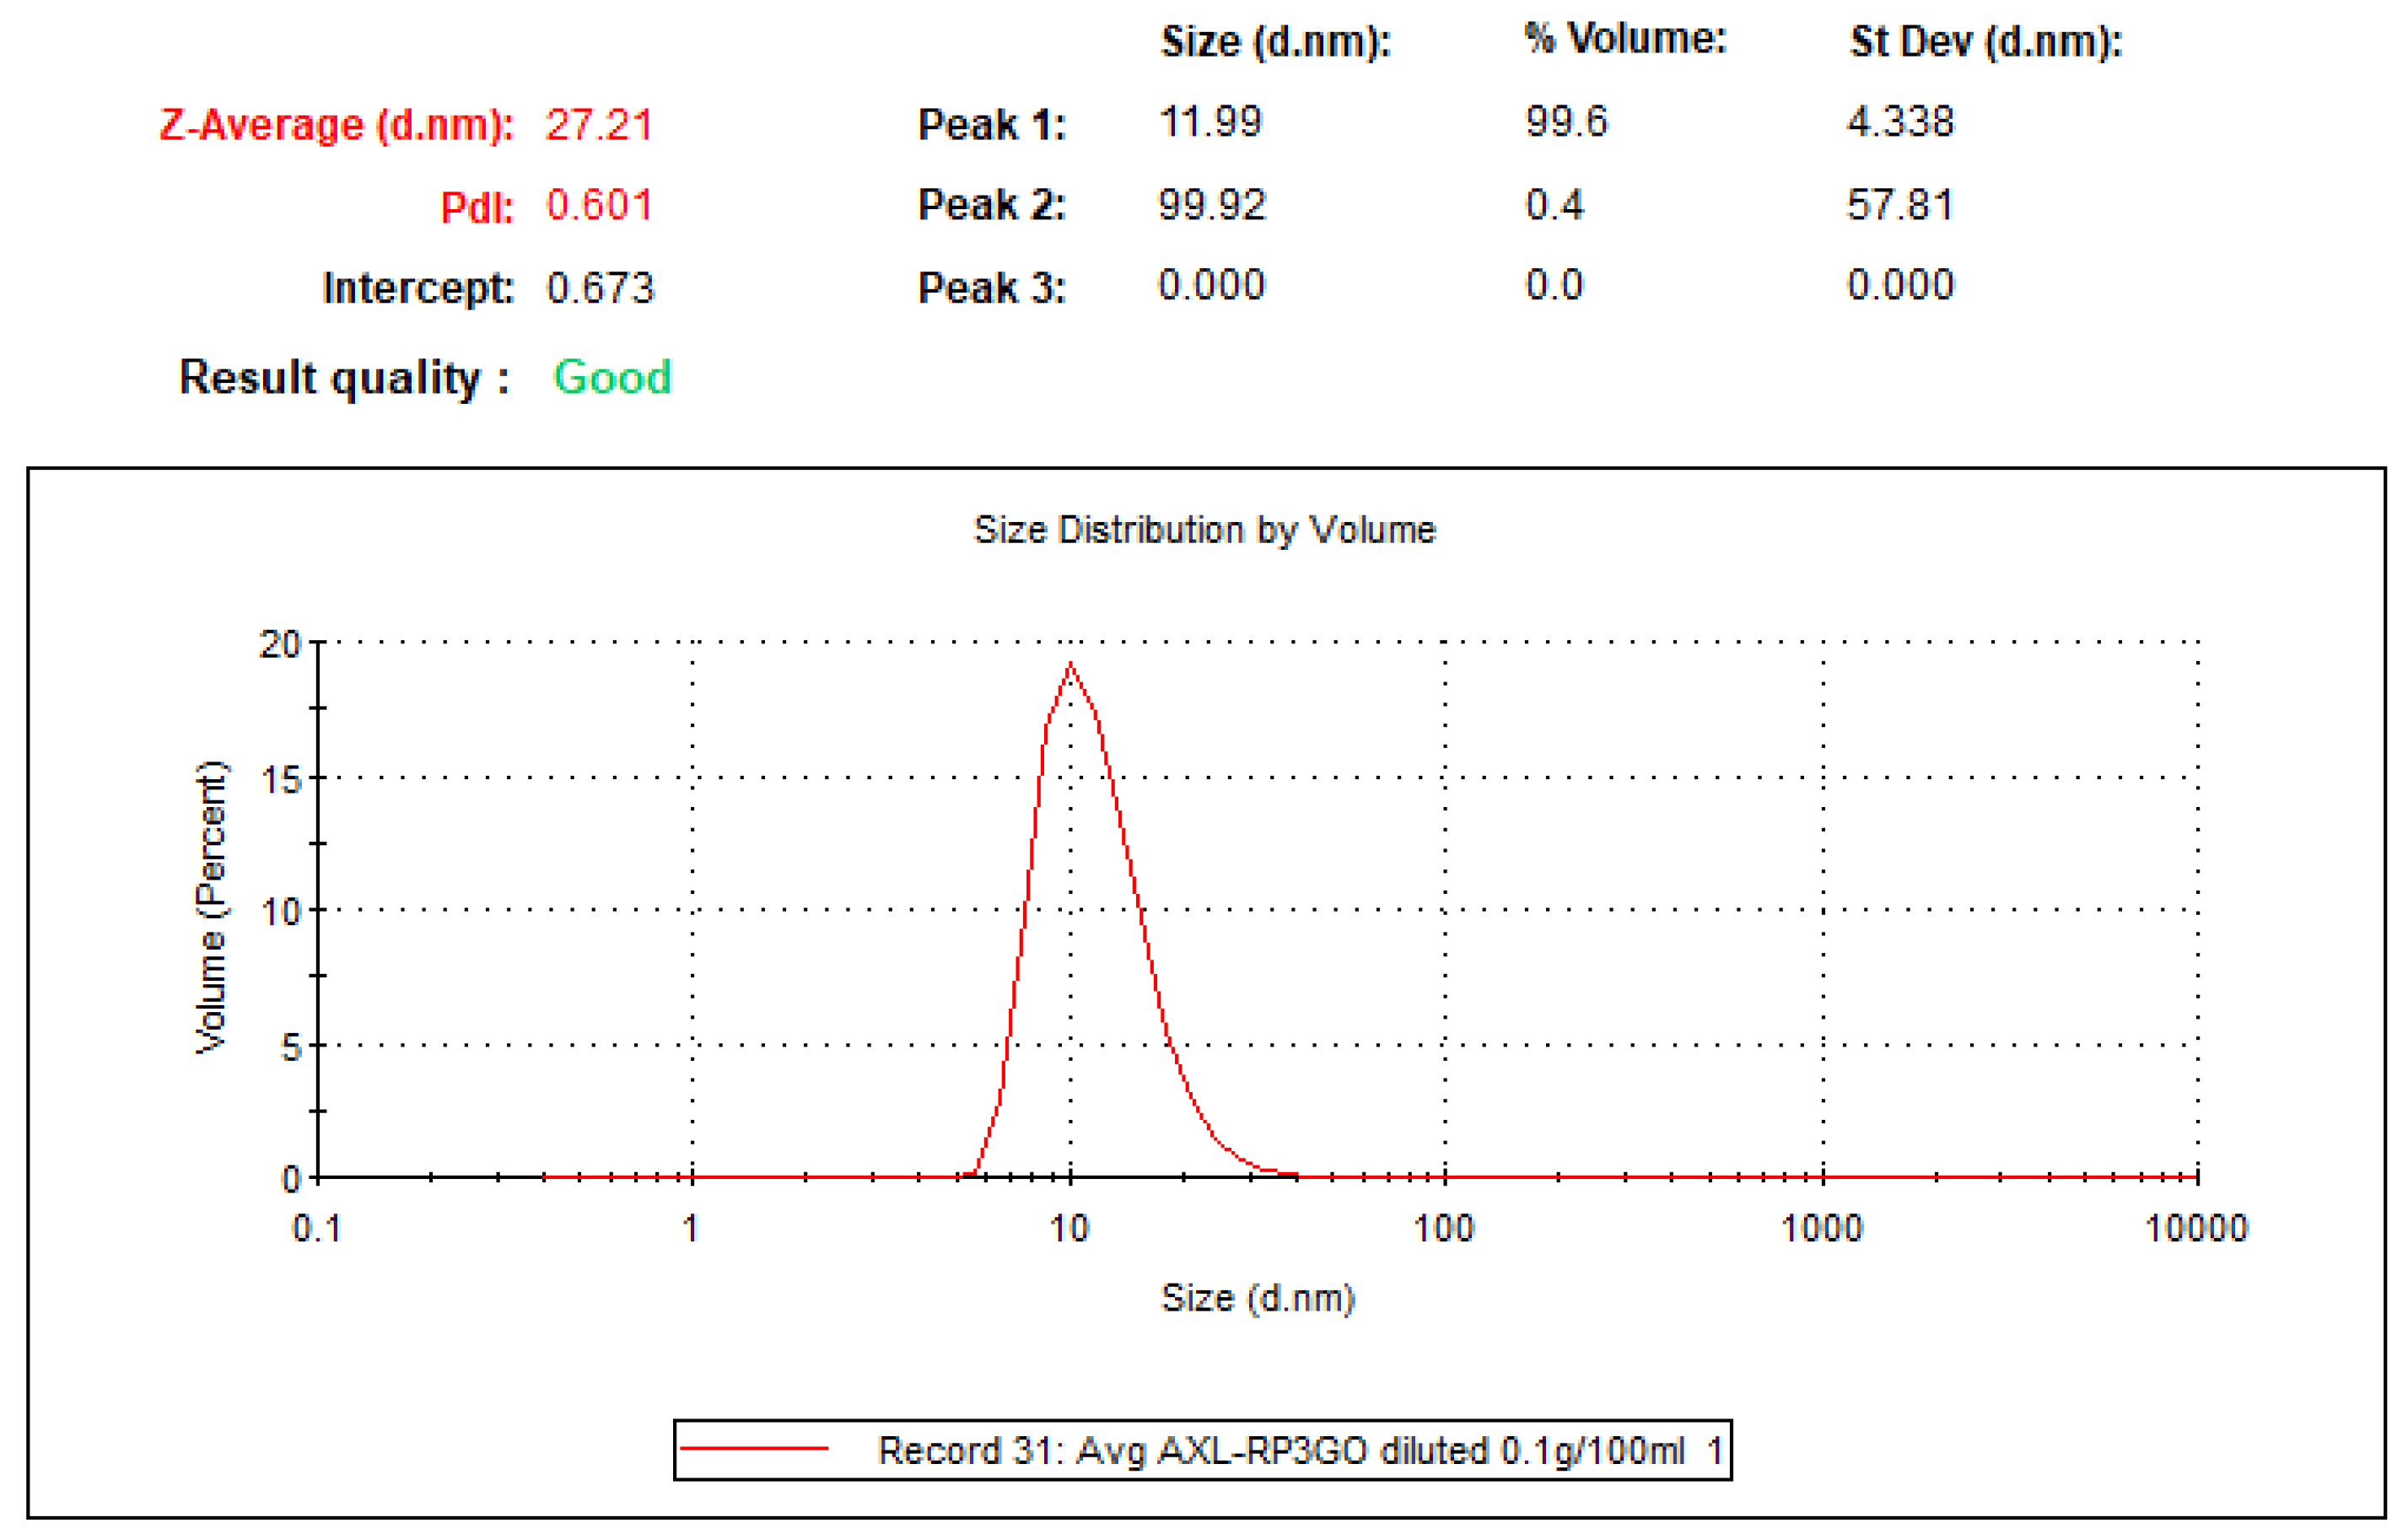The image size is (2408, 1534).
Task: Click the % Volume column header
Action: [x=1625, y=38]
